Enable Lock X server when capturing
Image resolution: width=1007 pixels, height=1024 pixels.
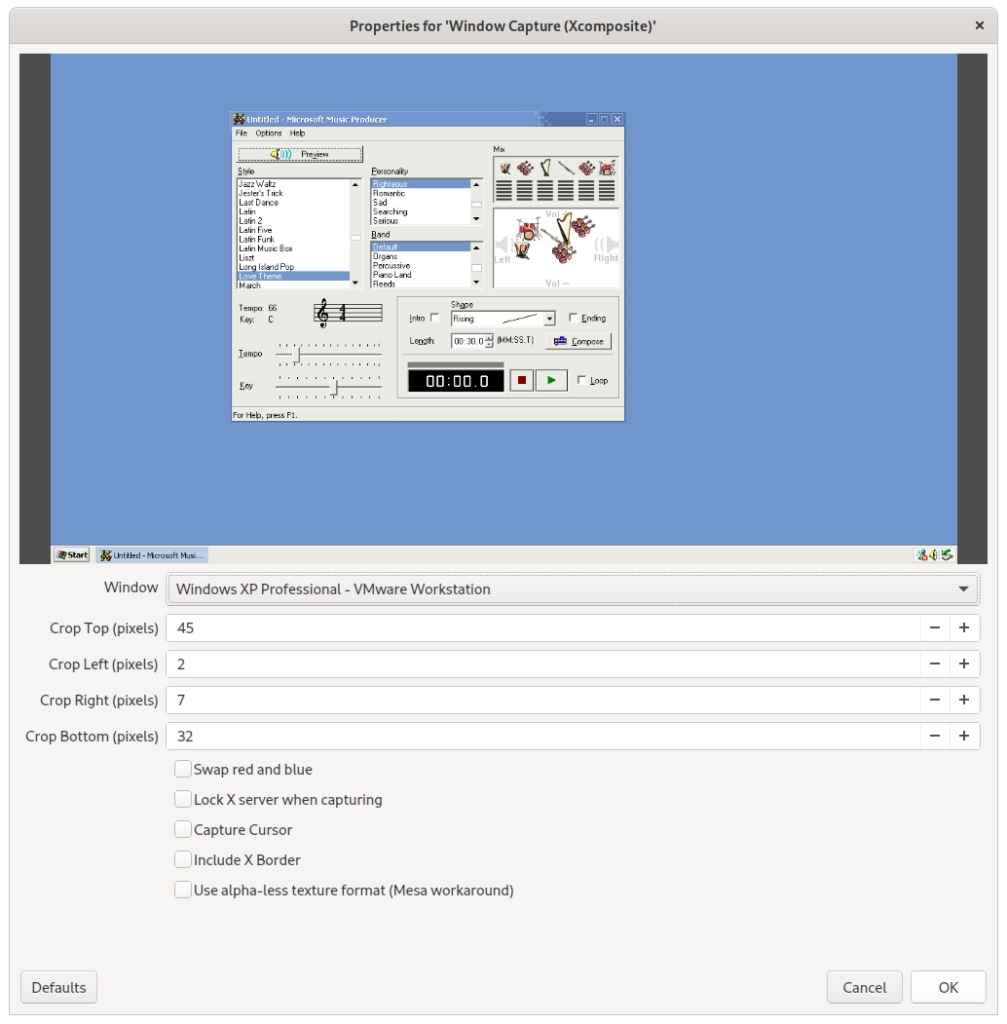click(183, 799)
